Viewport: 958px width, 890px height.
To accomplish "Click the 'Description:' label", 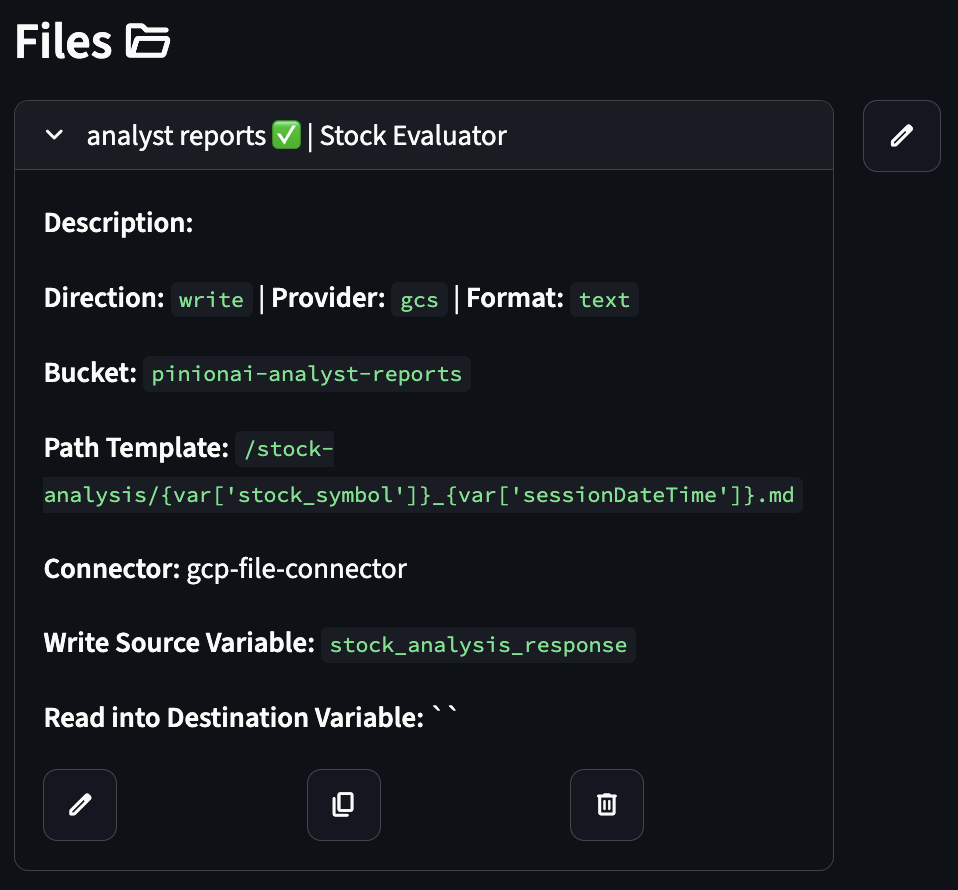I will pos(118,222).
